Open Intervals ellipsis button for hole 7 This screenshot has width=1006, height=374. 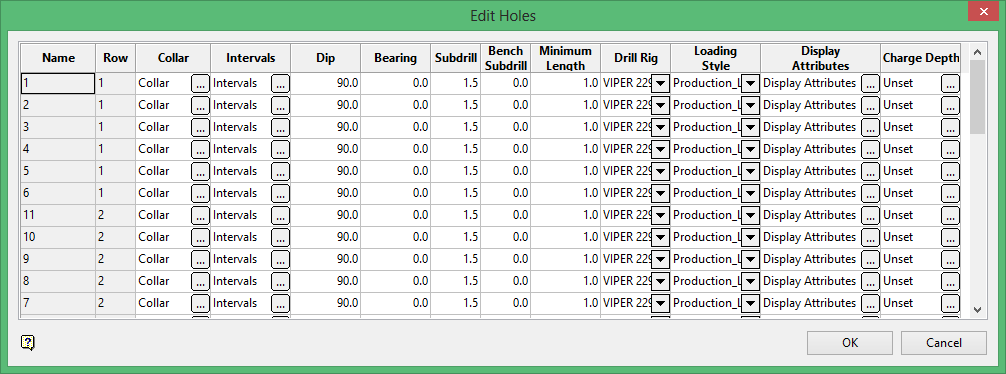280,303
